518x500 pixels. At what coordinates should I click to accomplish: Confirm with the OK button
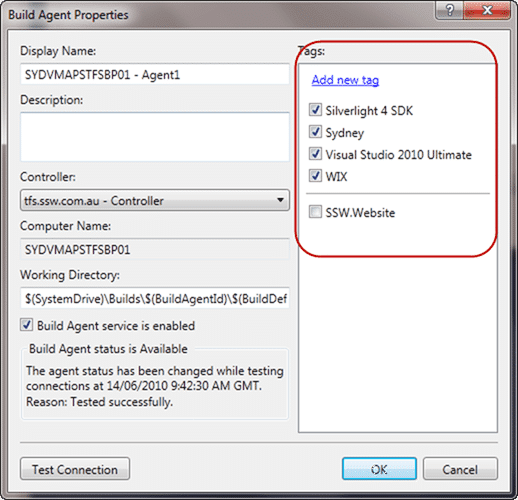[379, 469]
